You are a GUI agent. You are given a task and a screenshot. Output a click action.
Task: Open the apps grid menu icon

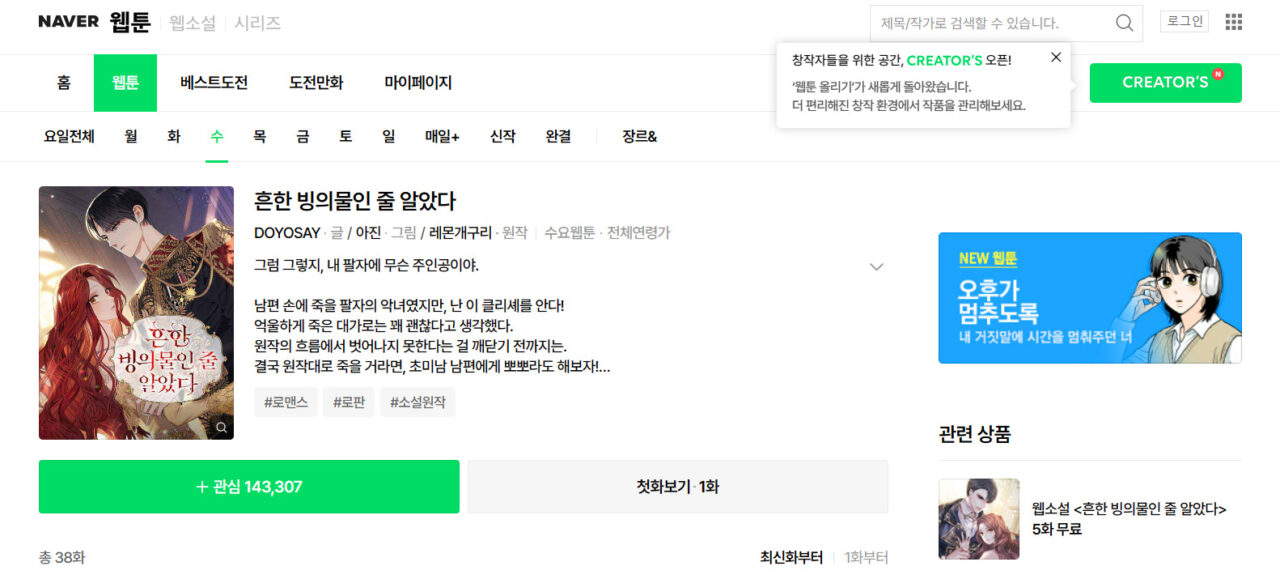click(x=1234, y=22)
